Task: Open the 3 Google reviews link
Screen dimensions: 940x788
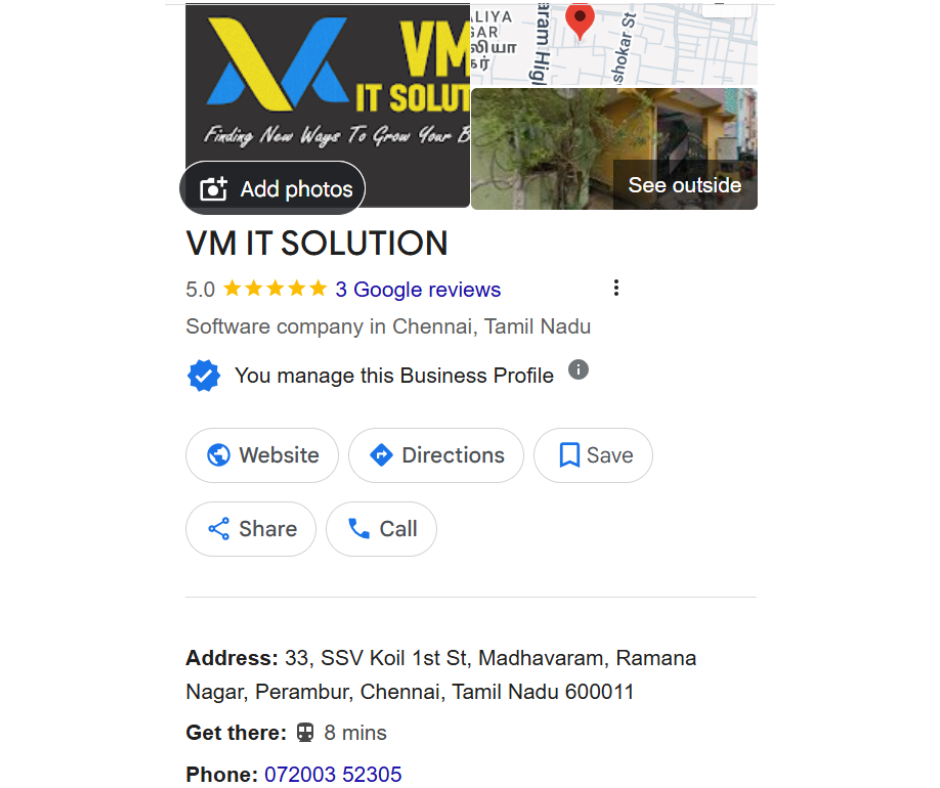Action: coord(418,290)
